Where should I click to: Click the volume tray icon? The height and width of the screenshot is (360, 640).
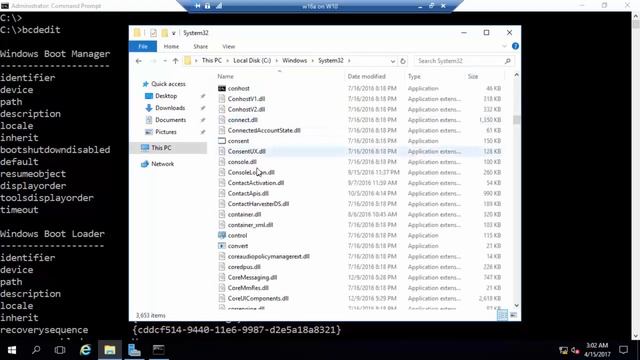pyautogui.click(x=575, y=350)
